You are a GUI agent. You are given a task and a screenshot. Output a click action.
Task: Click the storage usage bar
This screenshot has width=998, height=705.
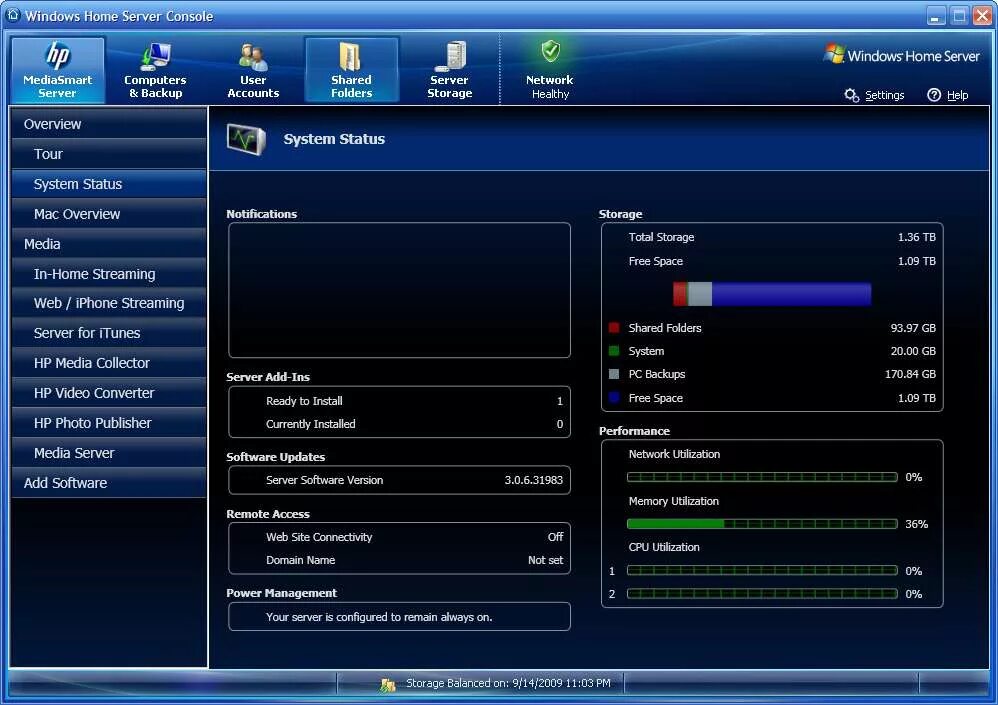tap(772, 294)
